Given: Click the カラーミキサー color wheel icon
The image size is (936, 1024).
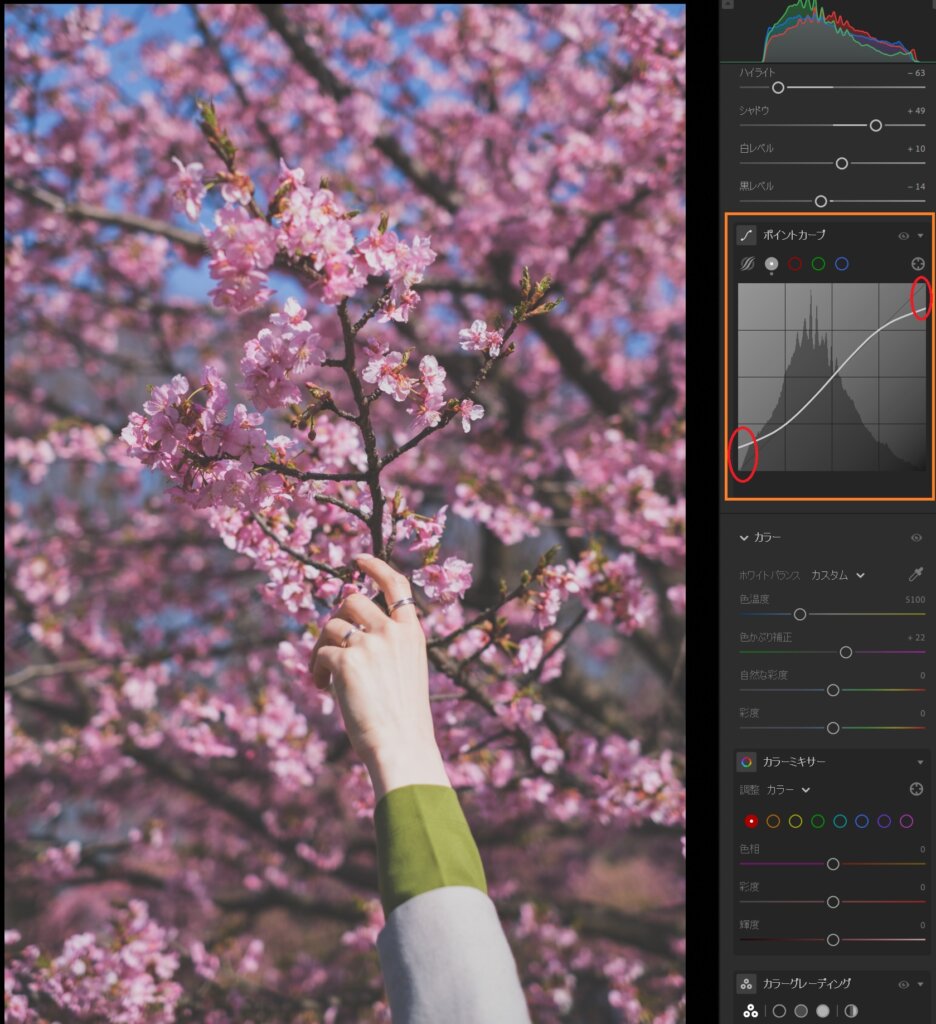Looking at the screenshot, I should (x=747, y=762).
